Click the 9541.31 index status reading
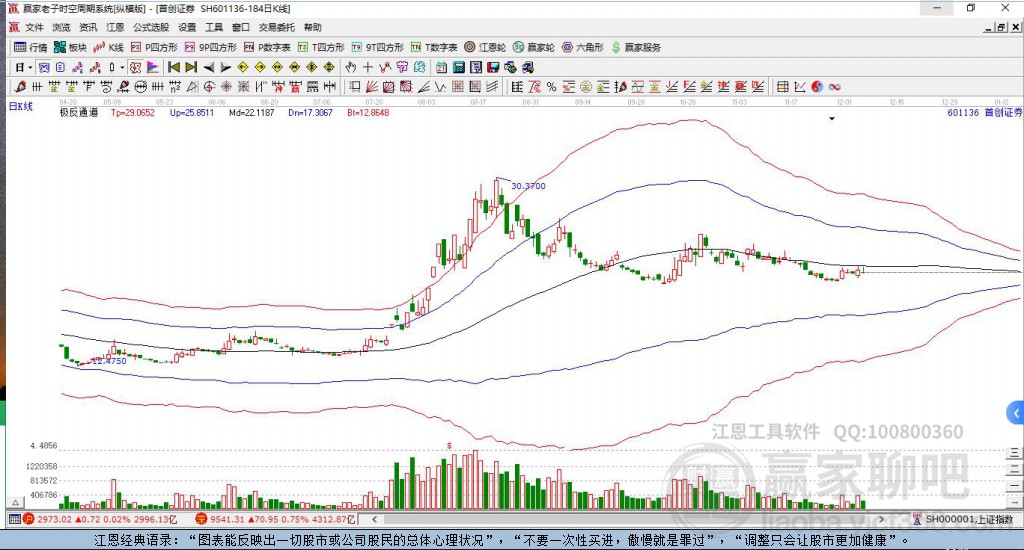This screenshot has width=1024, height=550. 227,519
